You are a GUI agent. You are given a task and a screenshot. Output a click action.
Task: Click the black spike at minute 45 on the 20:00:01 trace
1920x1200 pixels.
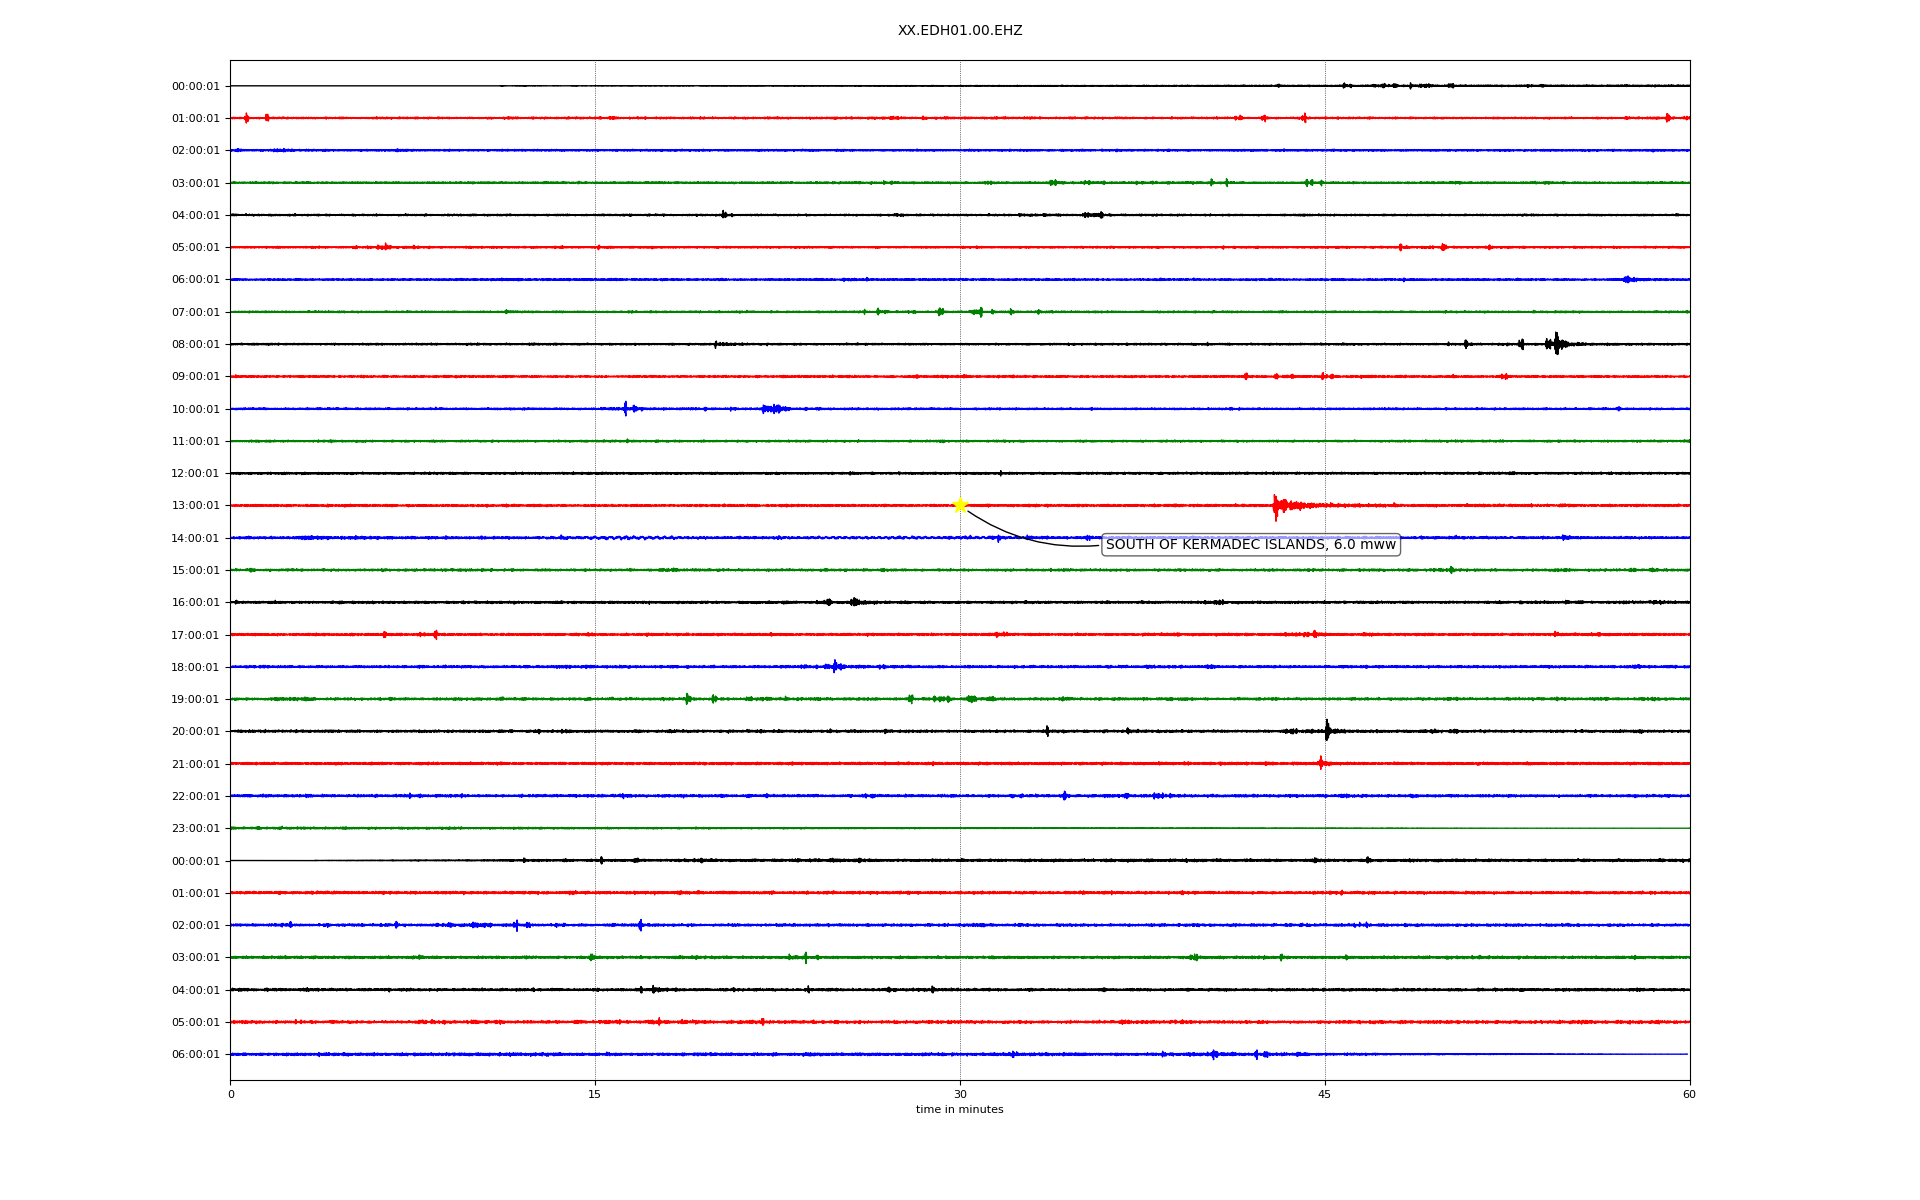point(1327,731)
